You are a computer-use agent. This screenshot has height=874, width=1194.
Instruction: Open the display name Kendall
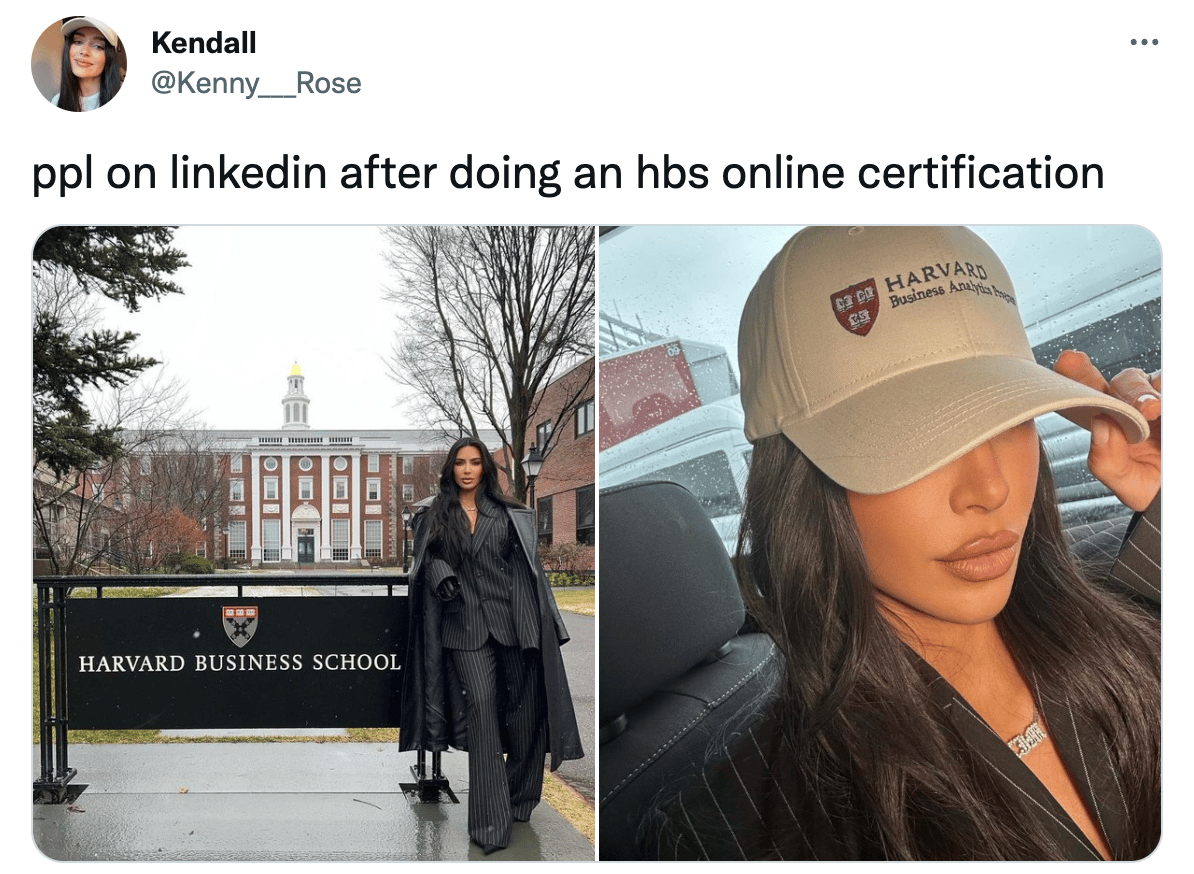203,43
